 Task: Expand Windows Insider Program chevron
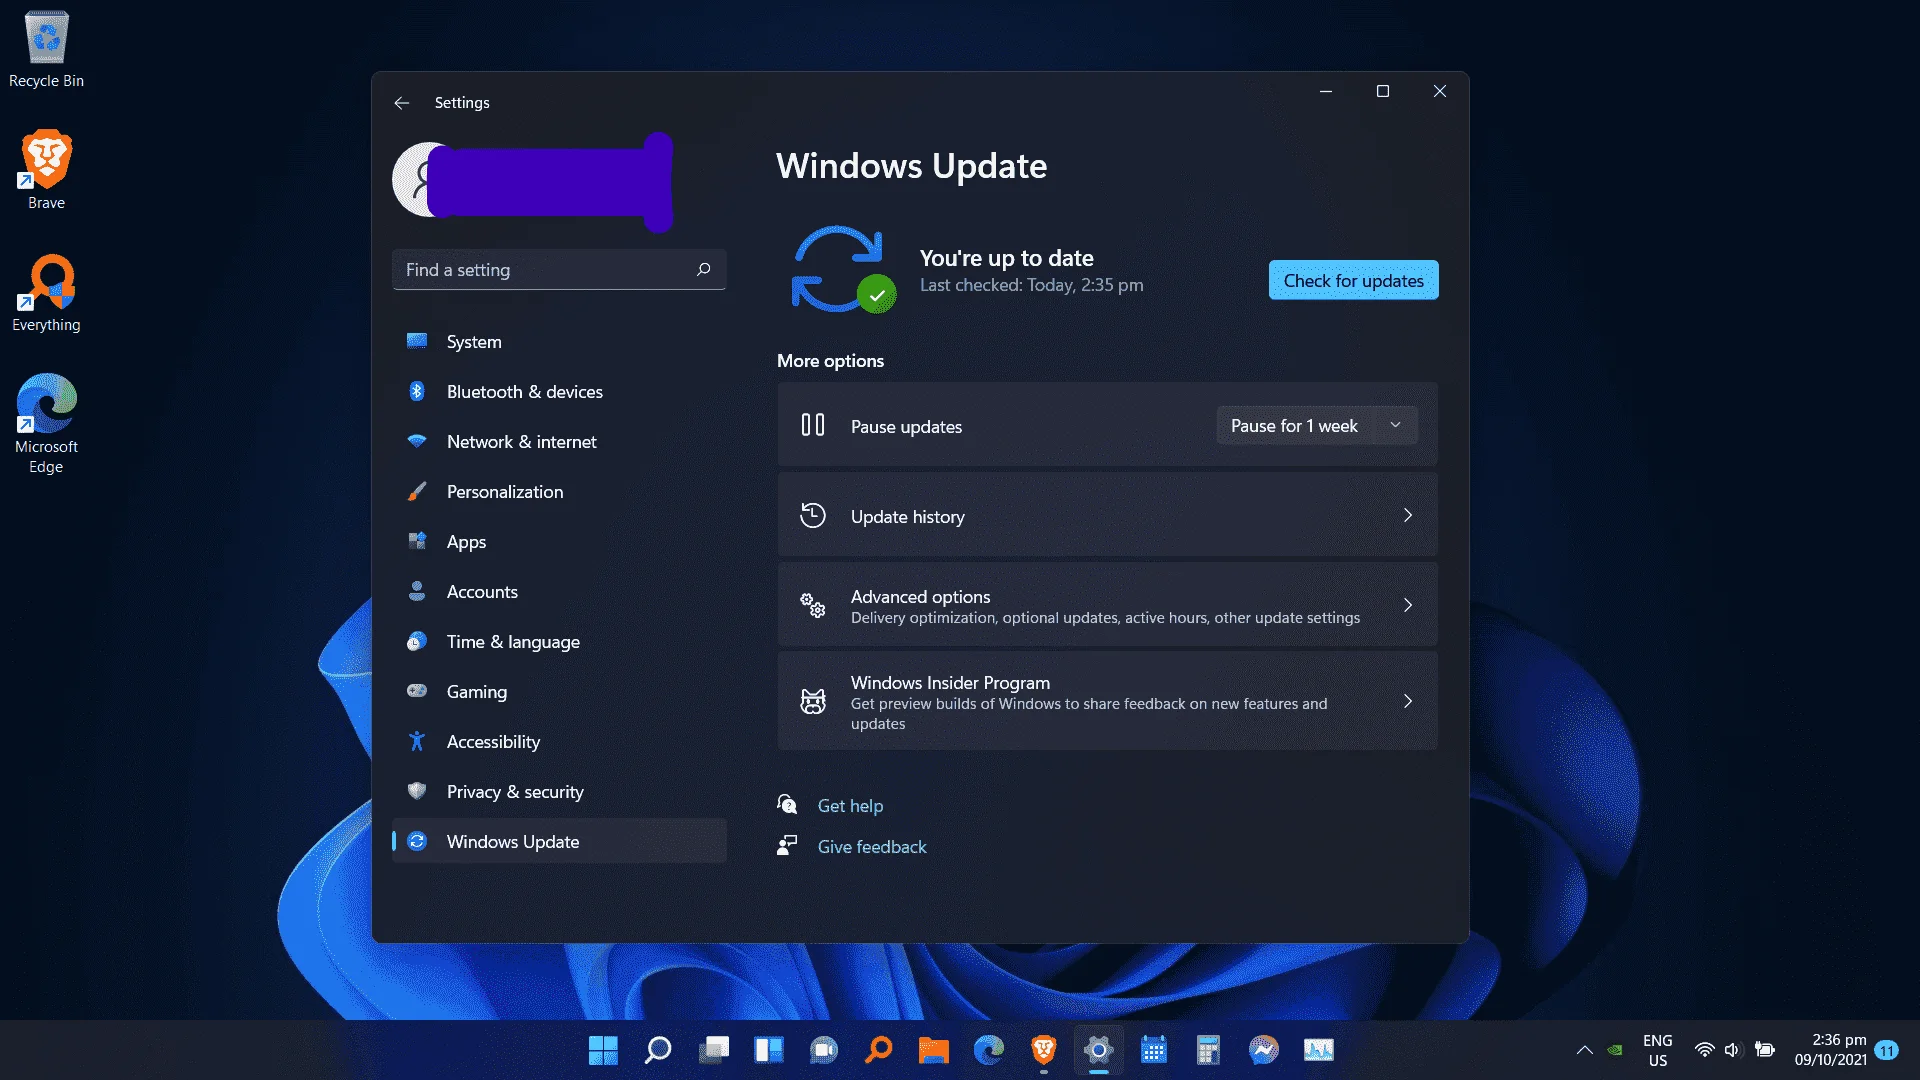click(x=1408, y=702)
